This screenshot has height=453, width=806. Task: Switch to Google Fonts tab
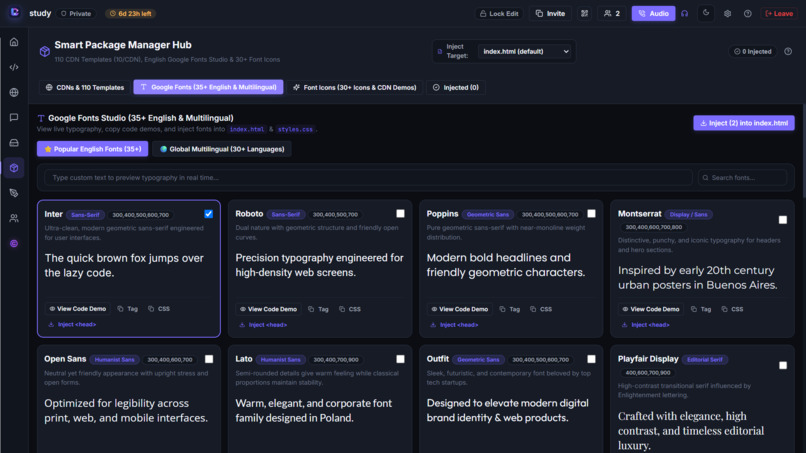tap(208, 87)
